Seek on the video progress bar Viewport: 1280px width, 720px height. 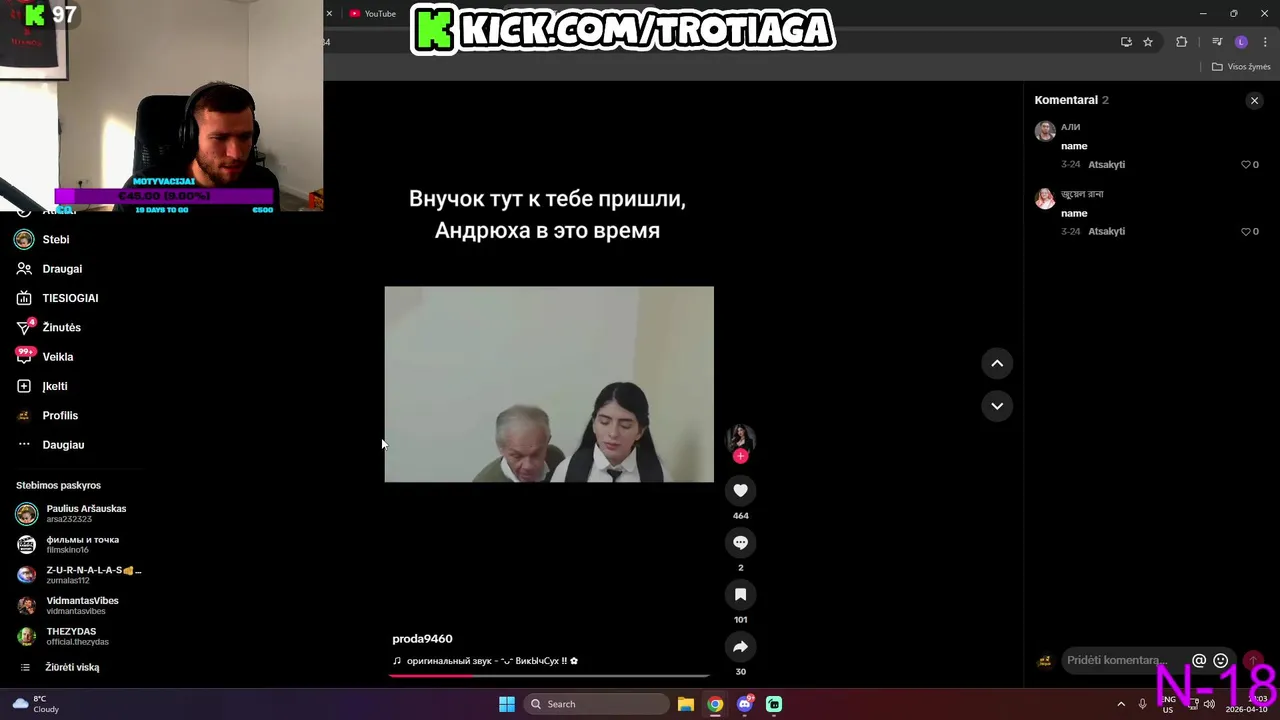pos(549,676)
